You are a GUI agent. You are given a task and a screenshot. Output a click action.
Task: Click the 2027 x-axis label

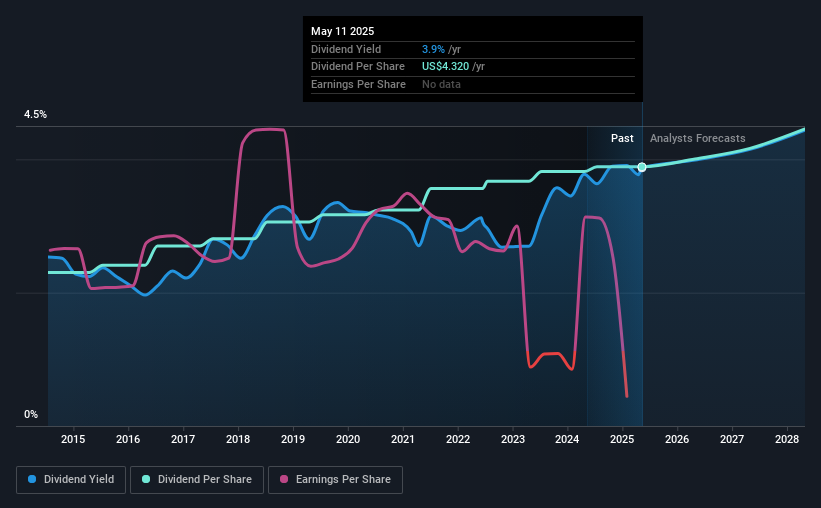(x=732, y=439)
